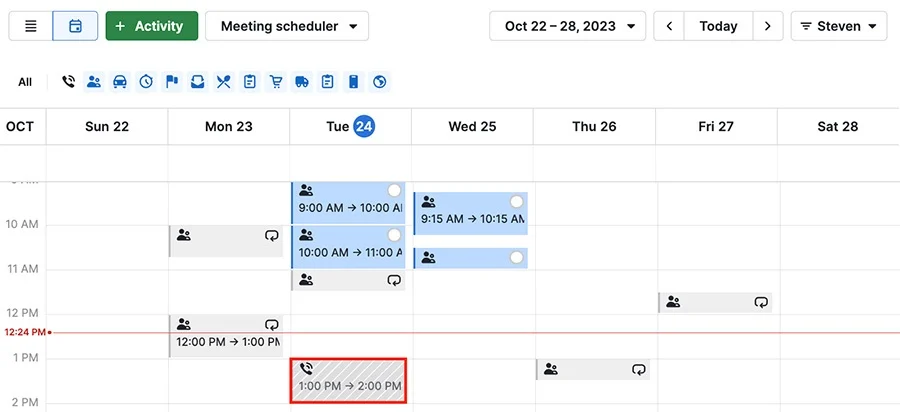Expand the Oct 22 – 28, 2023 date picker
The height and width of the screenshot is (412, 900).
click(x=568, y=26)
